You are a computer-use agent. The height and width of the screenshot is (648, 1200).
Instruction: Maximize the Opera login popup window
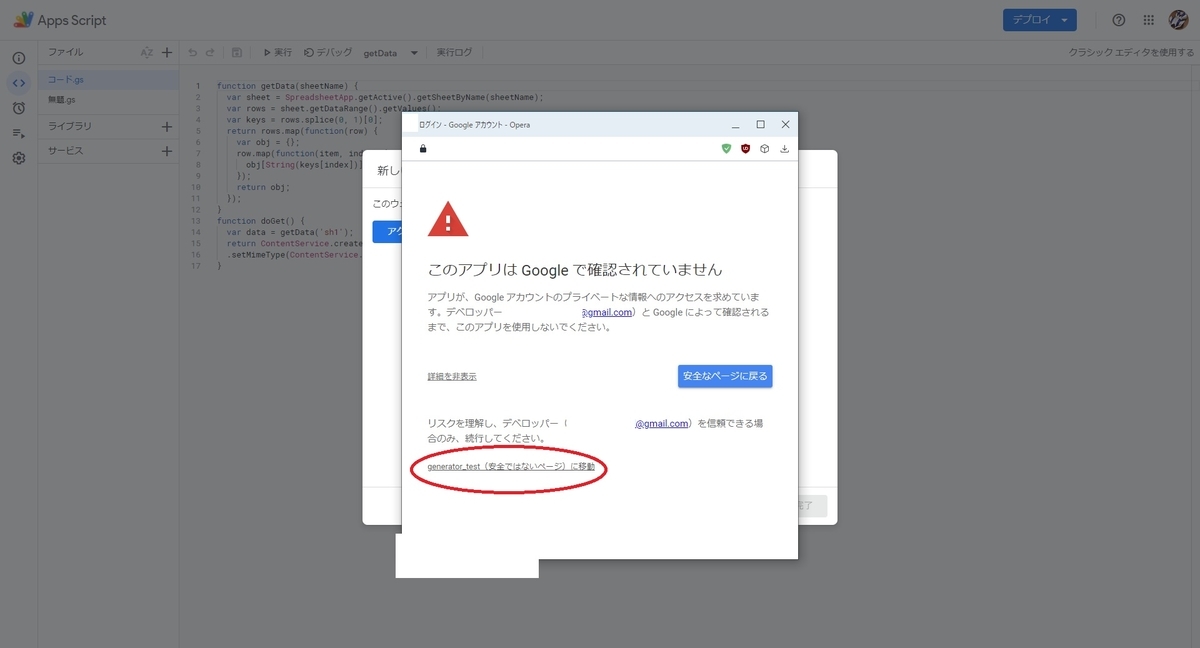[760, 125]
